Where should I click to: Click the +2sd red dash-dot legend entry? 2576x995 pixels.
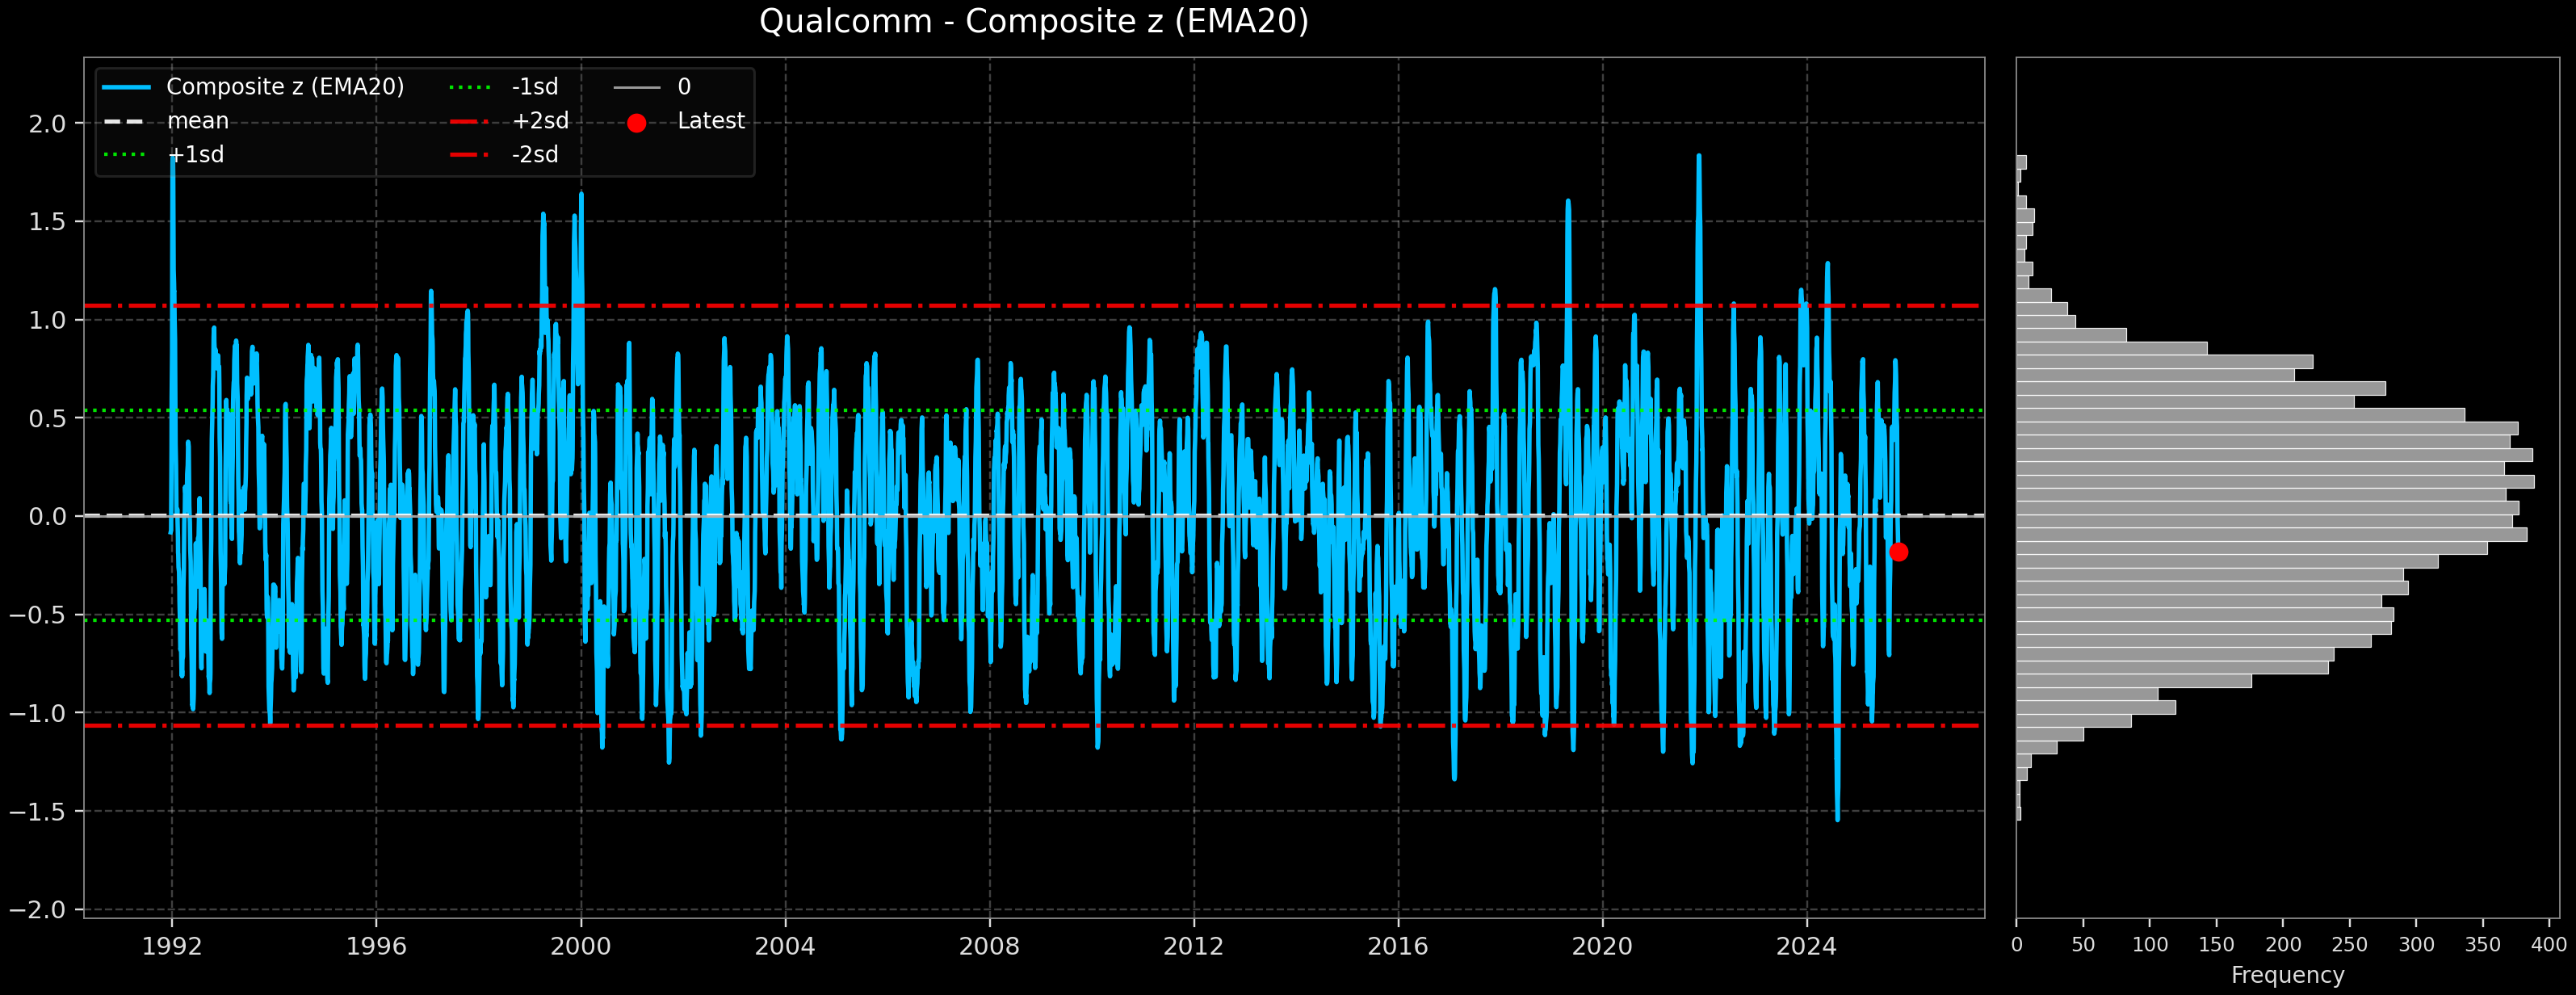click(540, 121)
